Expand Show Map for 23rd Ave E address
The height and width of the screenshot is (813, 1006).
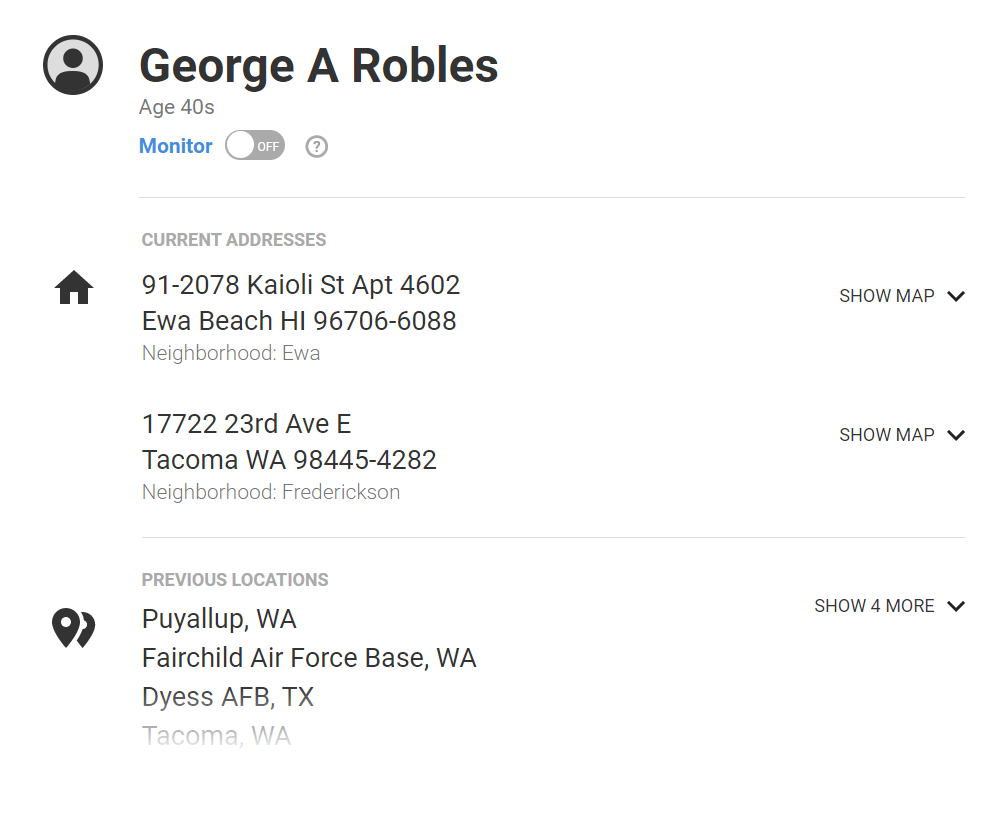click(902, 435)
